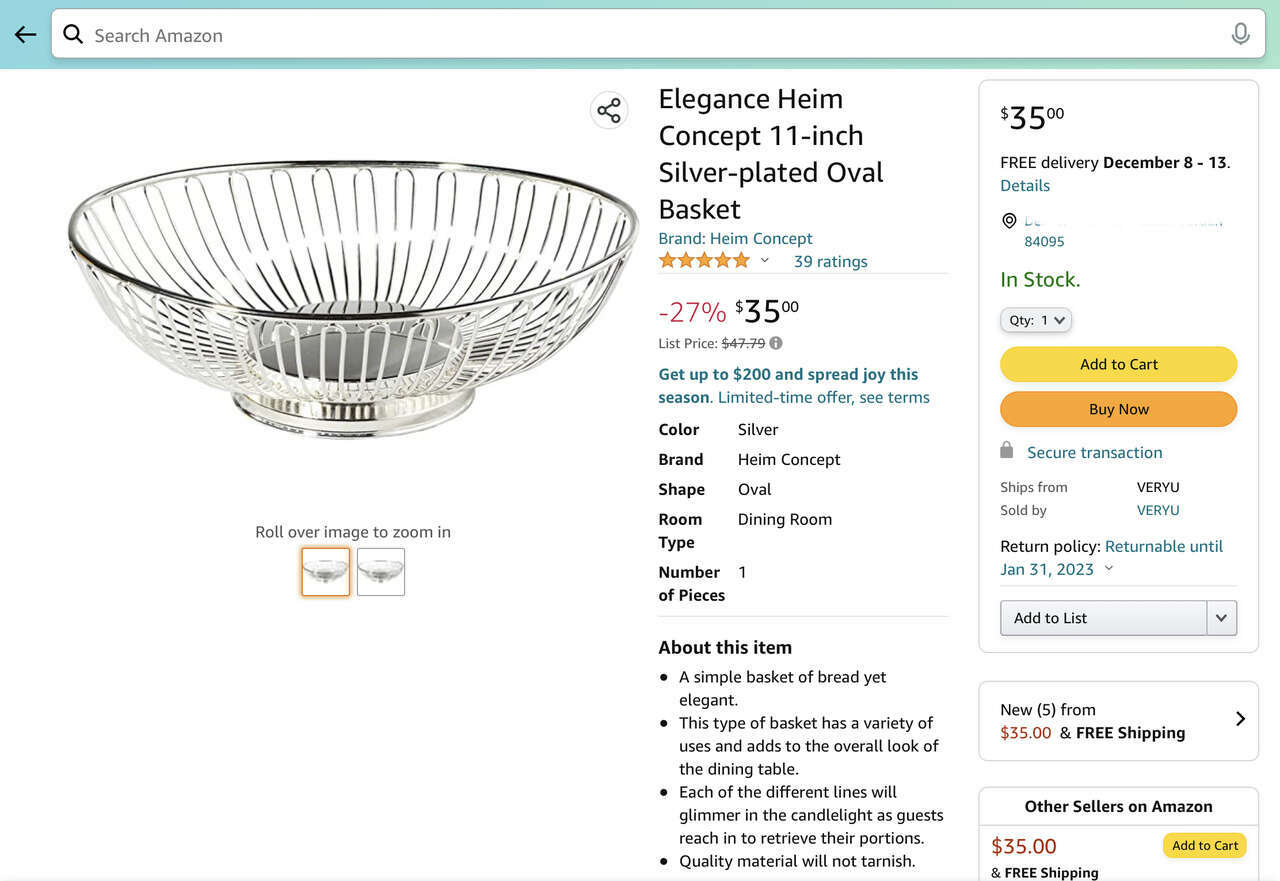Tap the back arrow icon
The height and width of the screenshot is (881, 1280).
click(25, 35)
